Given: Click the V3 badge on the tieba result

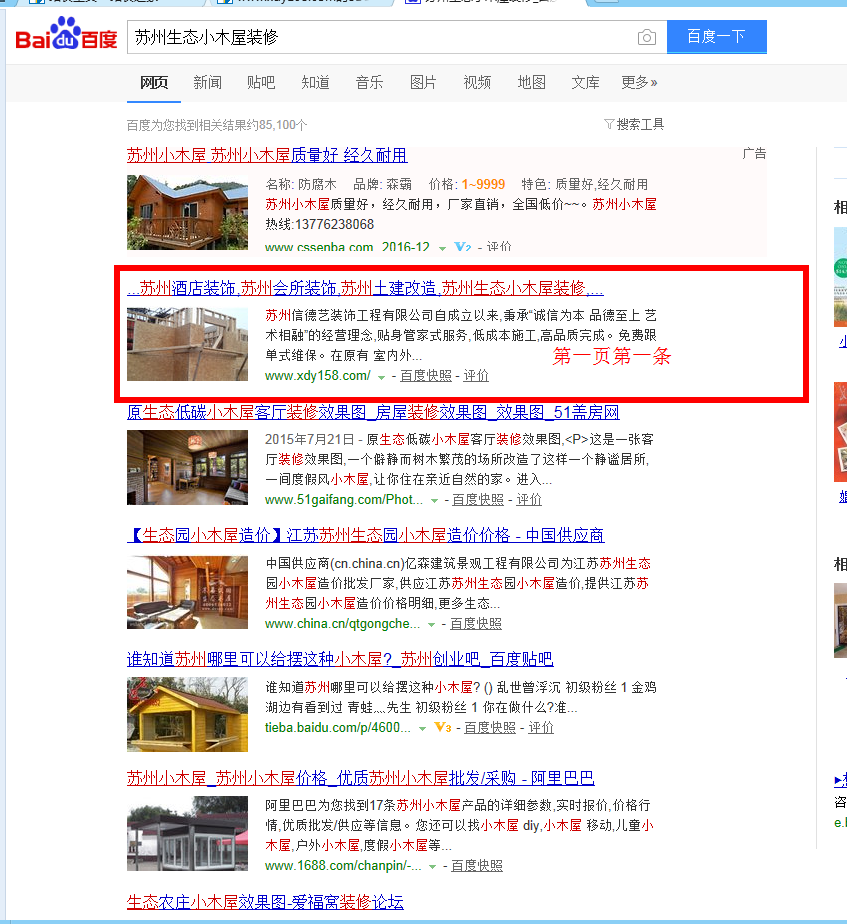Looking at the screenshot, I should click(443, 728).
